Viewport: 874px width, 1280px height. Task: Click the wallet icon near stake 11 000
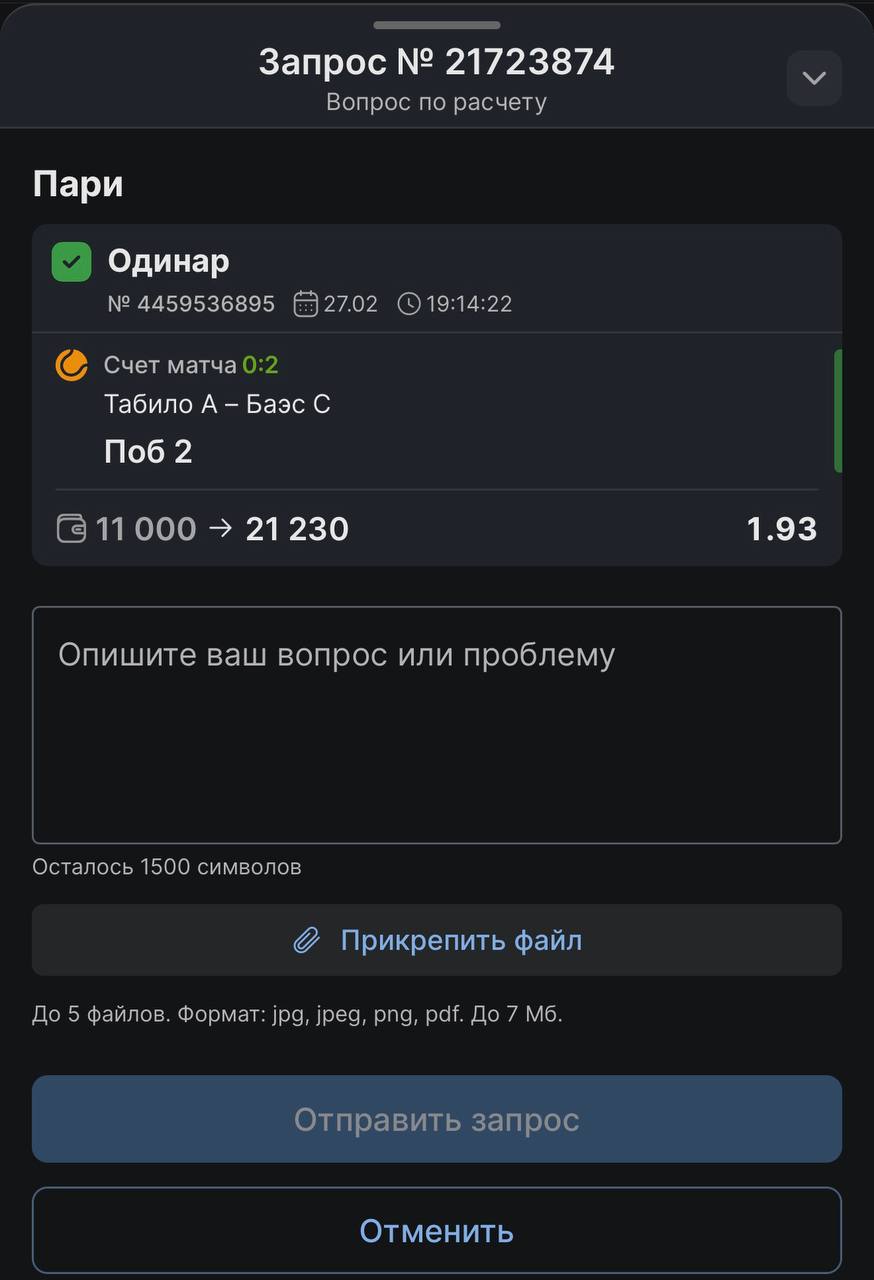(72, 529)
